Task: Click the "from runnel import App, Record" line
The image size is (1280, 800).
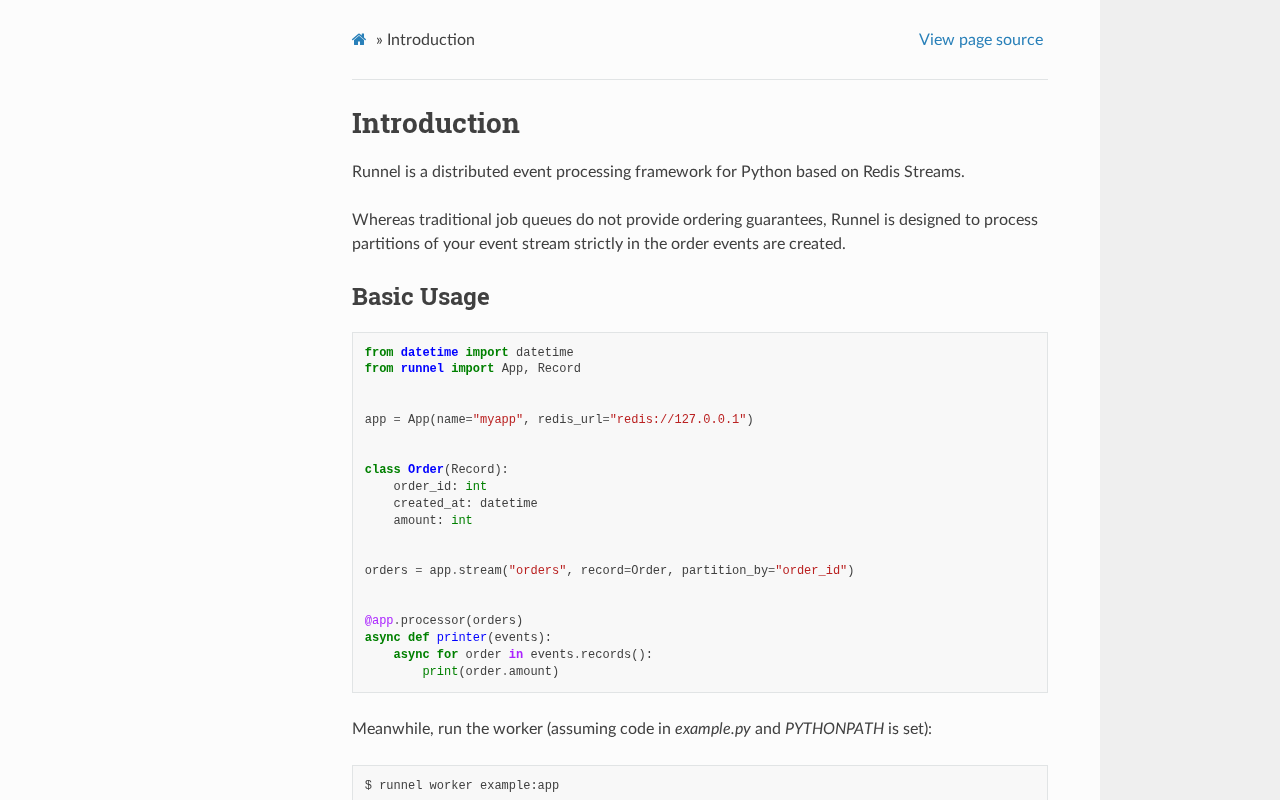Action: [x=472, y=369]
